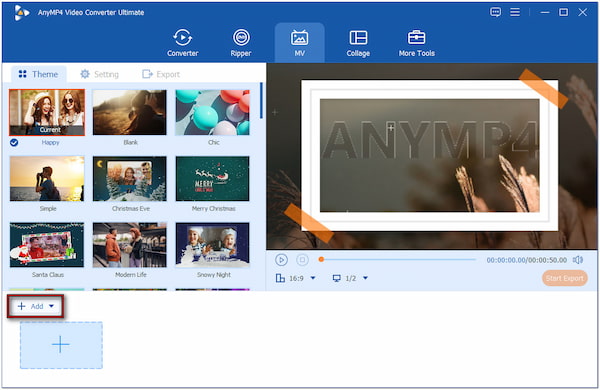Click the AnyMP4 app logo
This screenshot has width=600, height=390.
coord(21,13)
